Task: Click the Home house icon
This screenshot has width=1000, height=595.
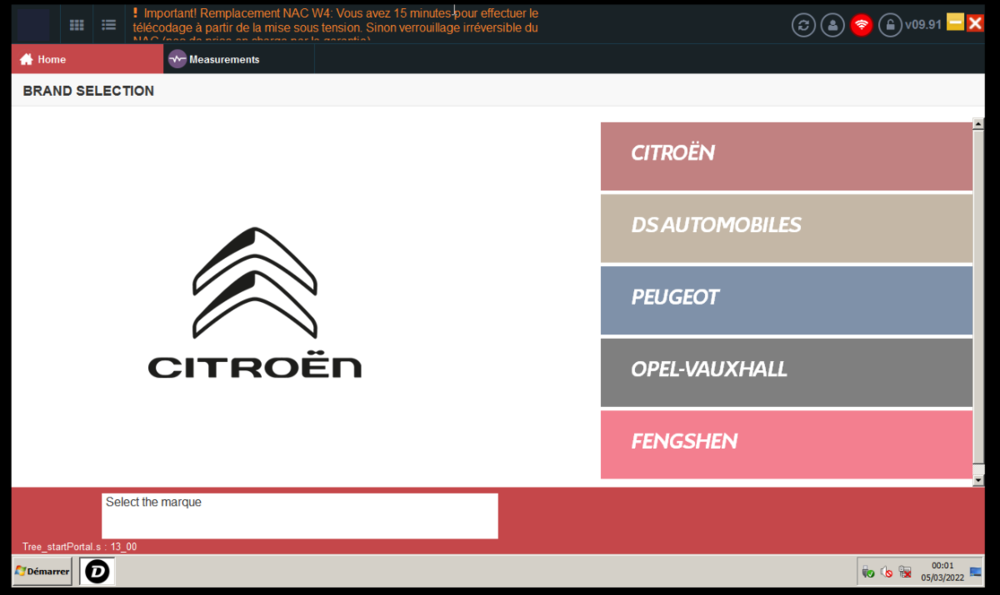Action: (x=23, y=59)
